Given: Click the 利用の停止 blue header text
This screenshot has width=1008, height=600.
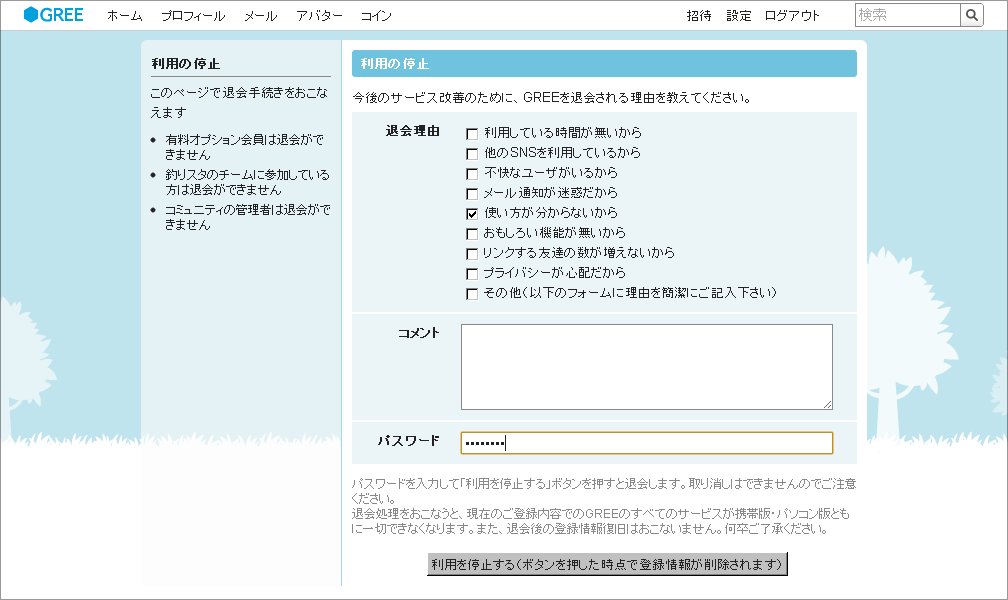Looking at the screenshot, I should (395, 64).
